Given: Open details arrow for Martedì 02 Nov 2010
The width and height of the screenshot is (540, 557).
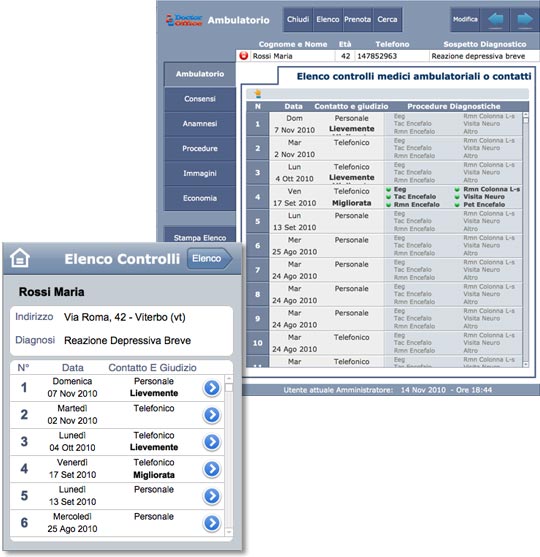Looking at the screenshot, I should (212, 415).
